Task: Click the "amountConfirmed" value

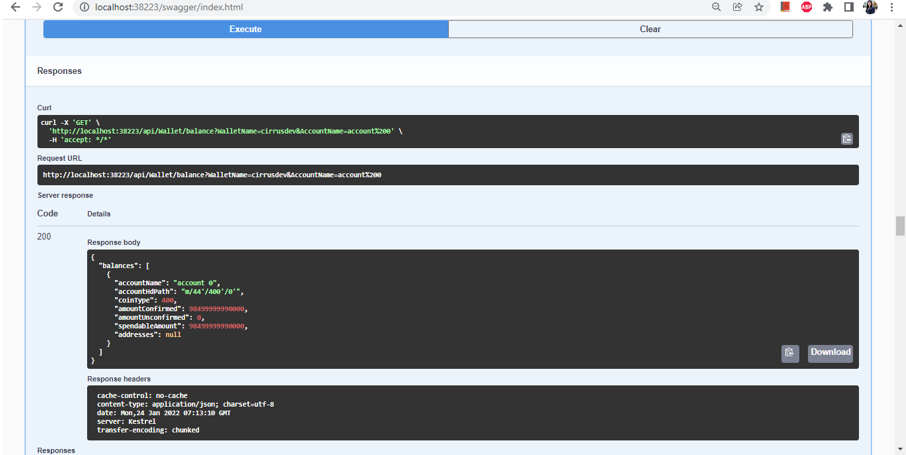Action: (218, 309)
